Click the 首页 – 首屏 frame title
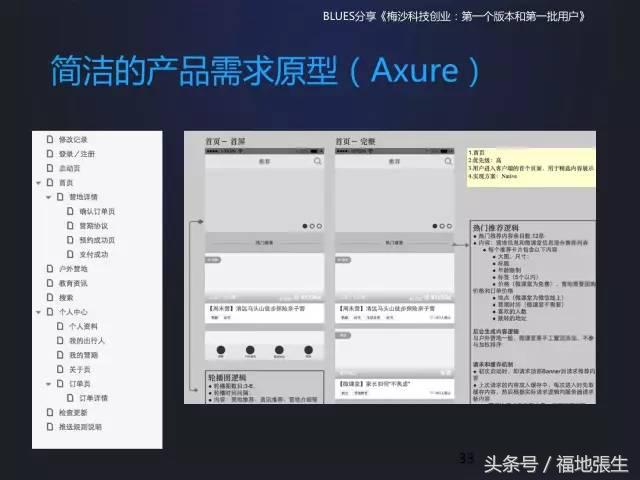This screenshot has width=640, height=480. point(225,142)
